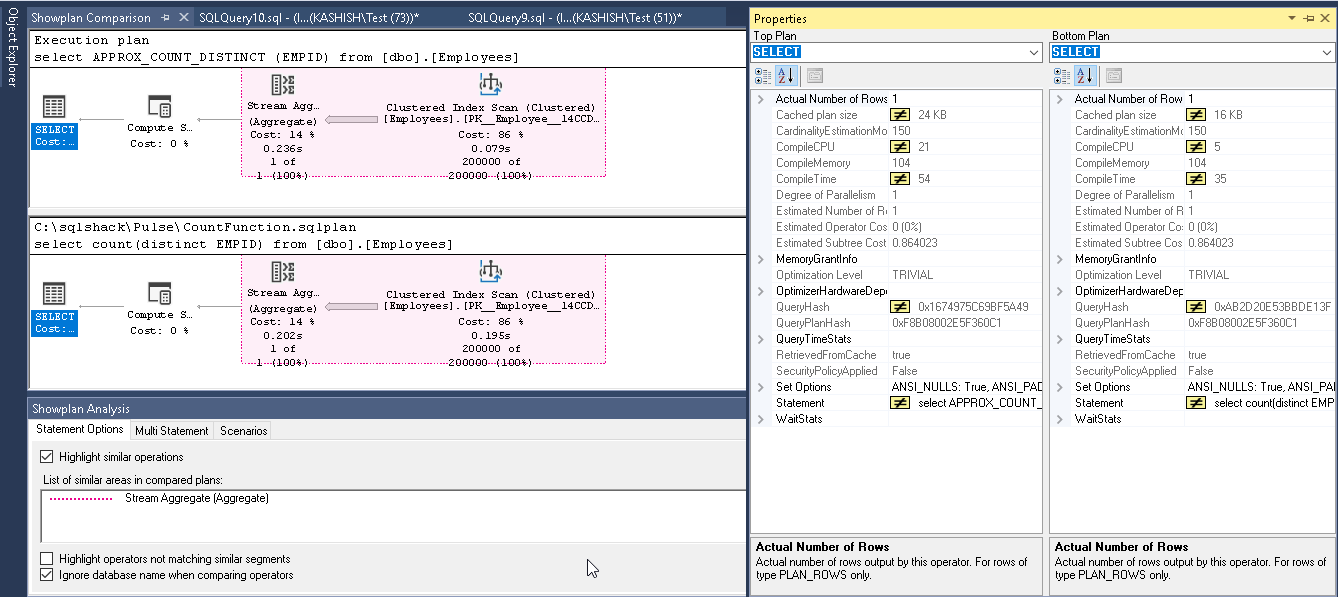Toggle Ignore database name when comparing operators

pyautogui.click(x=47, y=575)
